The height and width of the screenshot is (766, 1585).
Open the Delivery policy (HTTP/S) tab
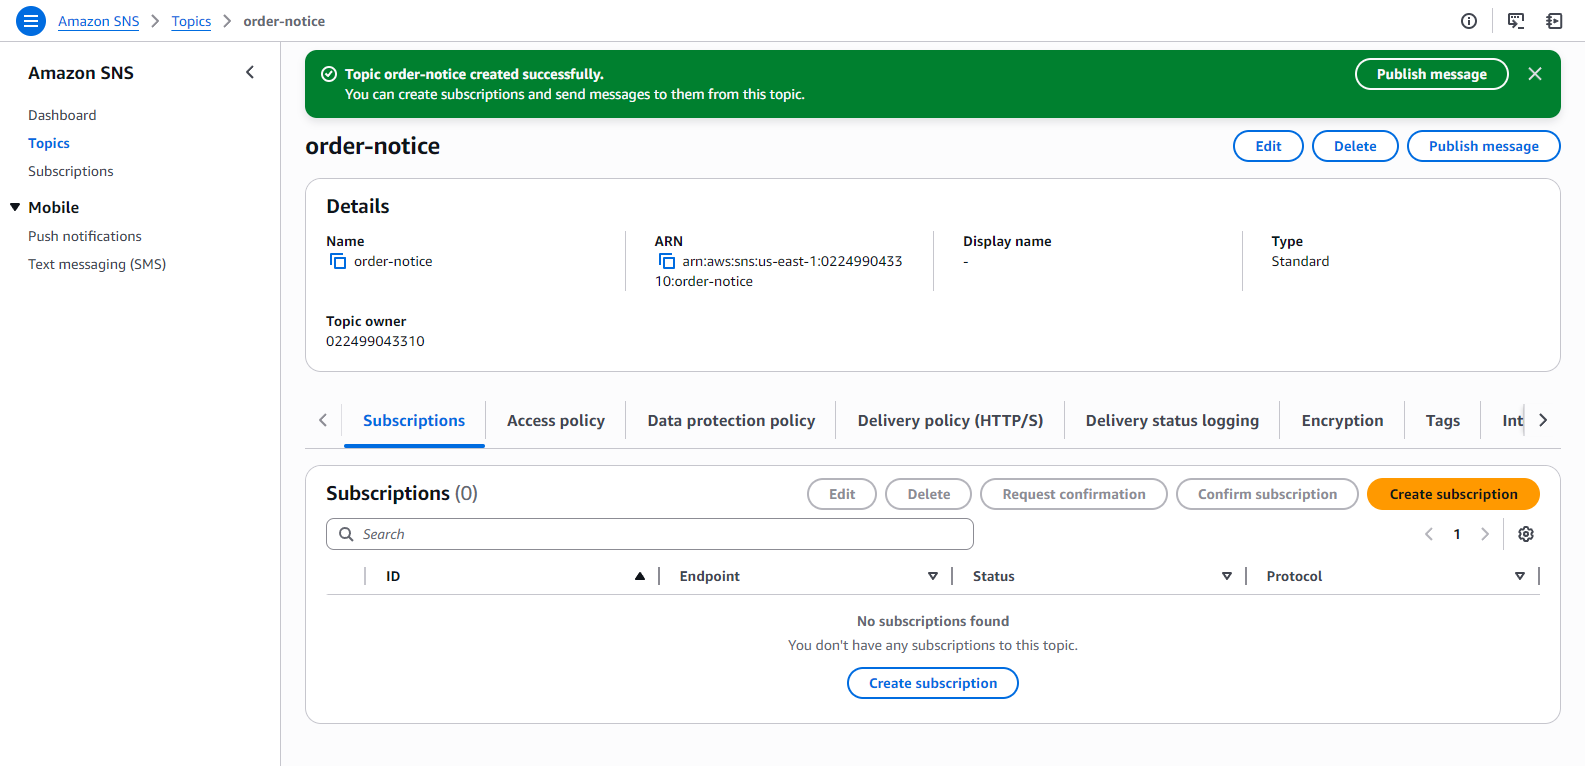pyautogui.click(x=950, y=421)
